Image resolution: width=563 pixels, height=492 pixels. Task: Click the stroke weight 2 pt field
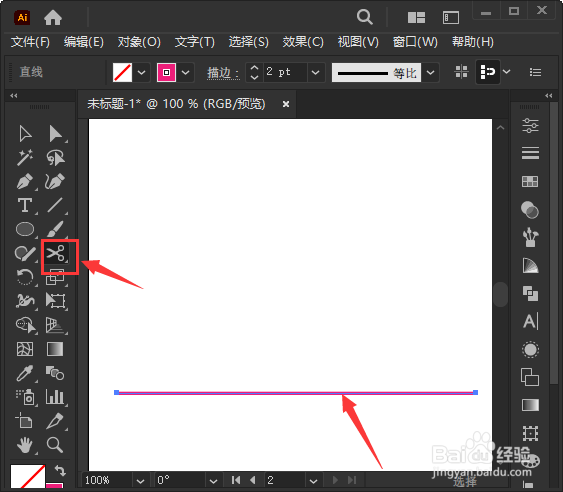(286, 72)
